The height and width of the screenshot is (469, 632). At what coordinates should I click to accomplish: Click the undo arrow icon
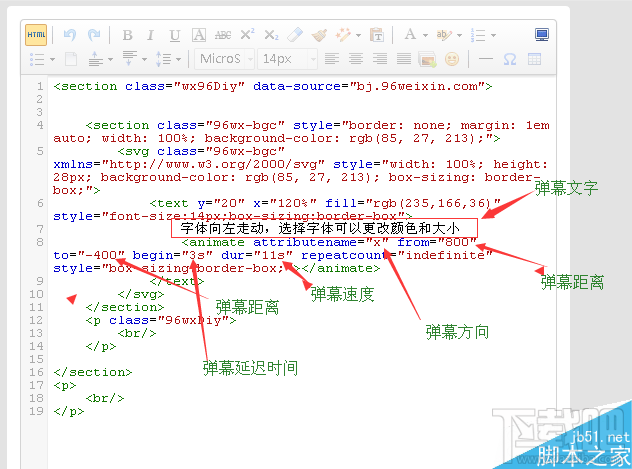(70, 35)
